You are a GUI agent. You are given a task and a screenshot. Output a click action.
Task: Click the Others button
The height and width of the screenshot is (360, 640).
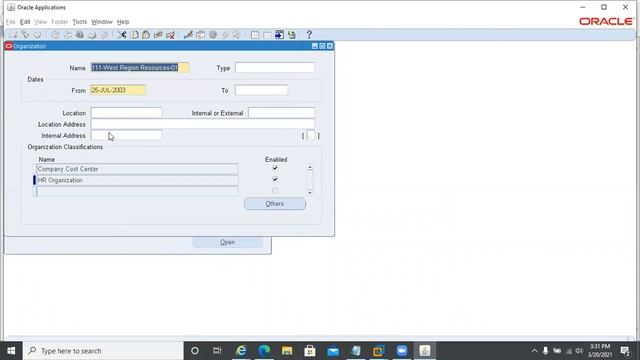pos(275,204)
